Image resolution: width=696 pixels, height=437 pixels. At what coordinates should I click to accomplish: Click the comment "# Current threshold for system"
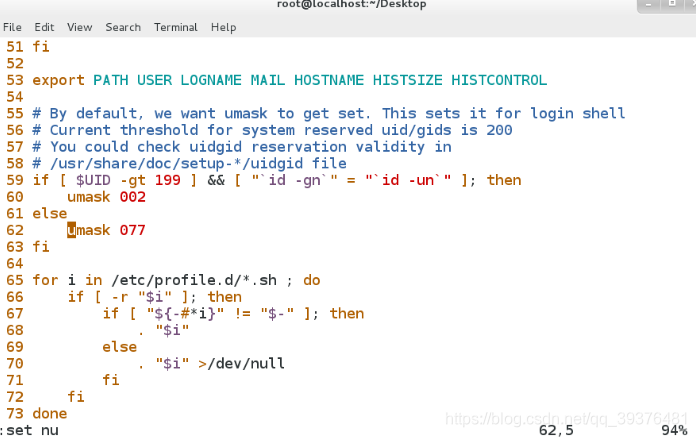272,130
